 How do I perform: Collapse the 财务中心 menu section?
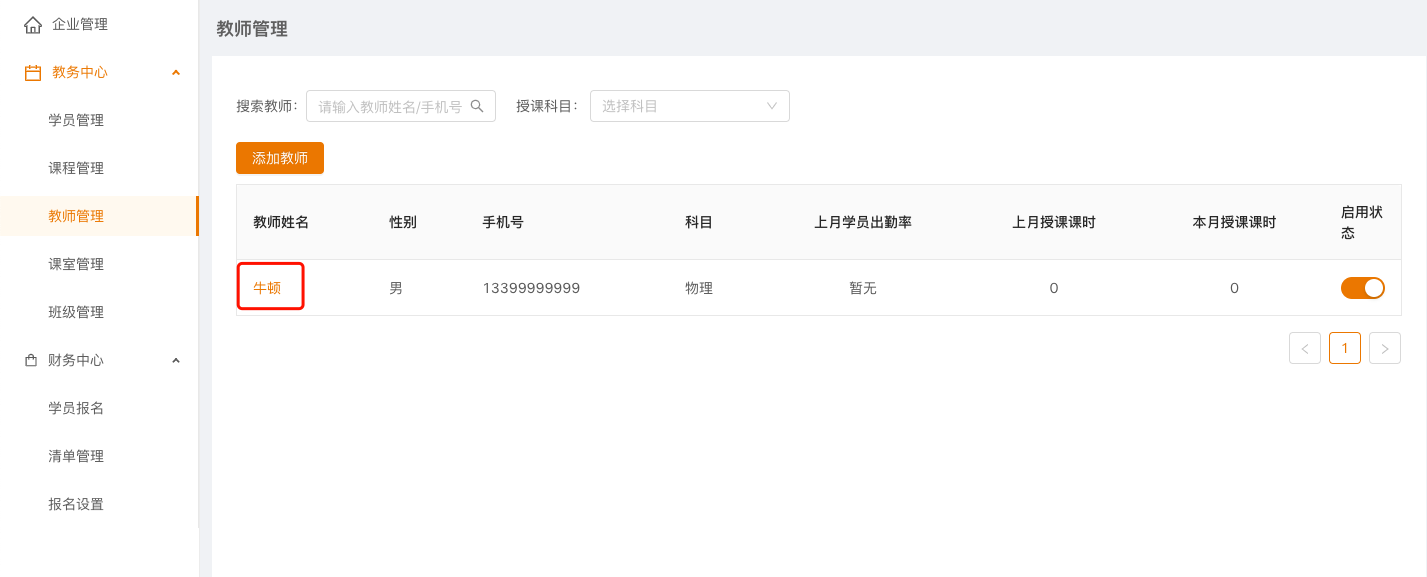[x=176, y=360]
